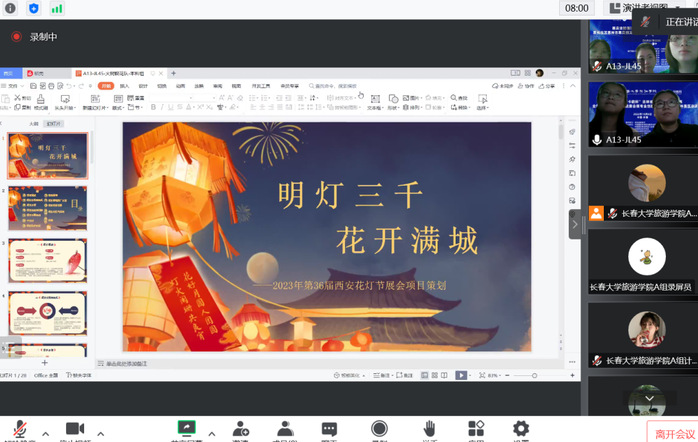
Task: Expand share screen options arrow
Action: (211, 432)
